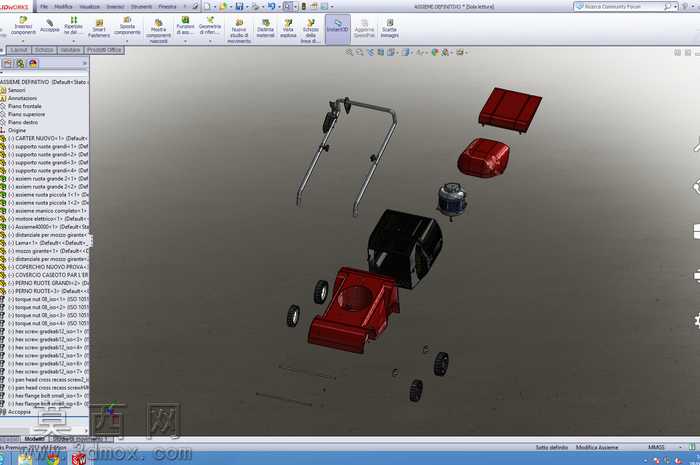700x465 pixels.
Task: Select Piano frontale in tree
Action: pyautogui.click(x=25, y=106)
